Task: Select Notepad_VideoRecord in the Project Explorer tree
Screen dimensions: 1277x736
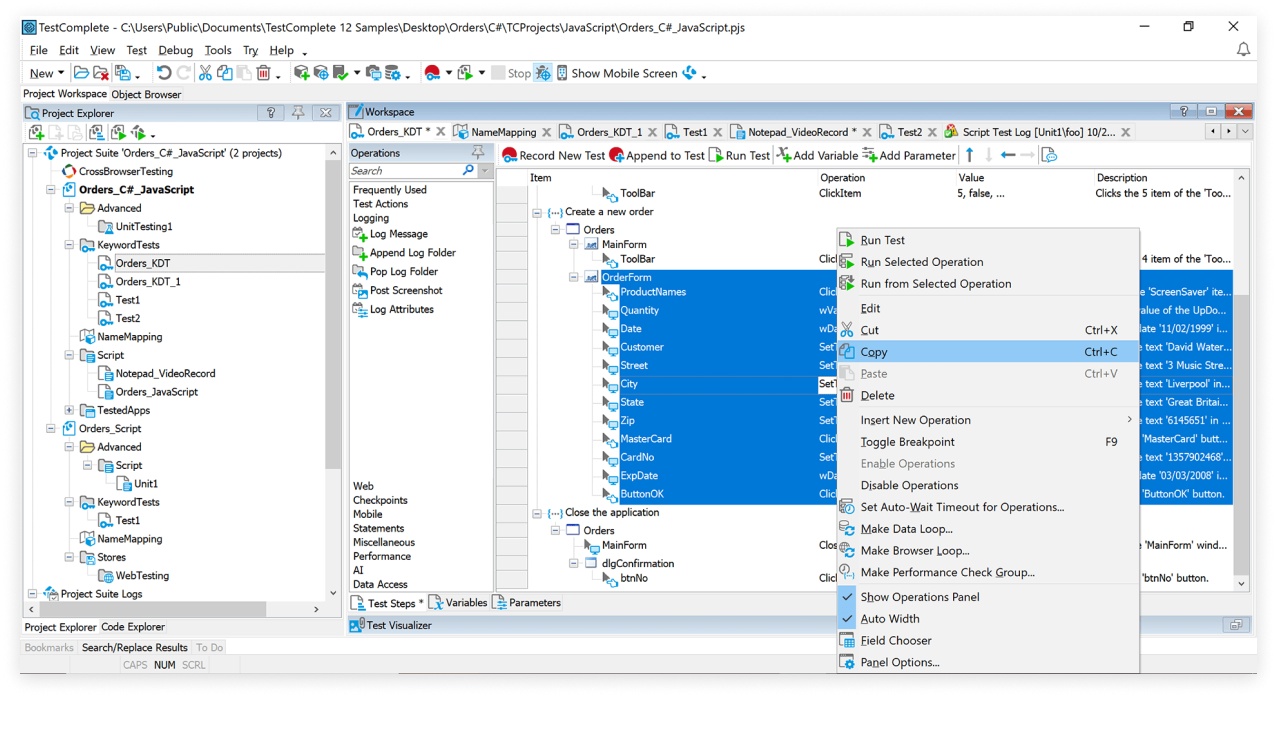Action: [x=165, y=374]
